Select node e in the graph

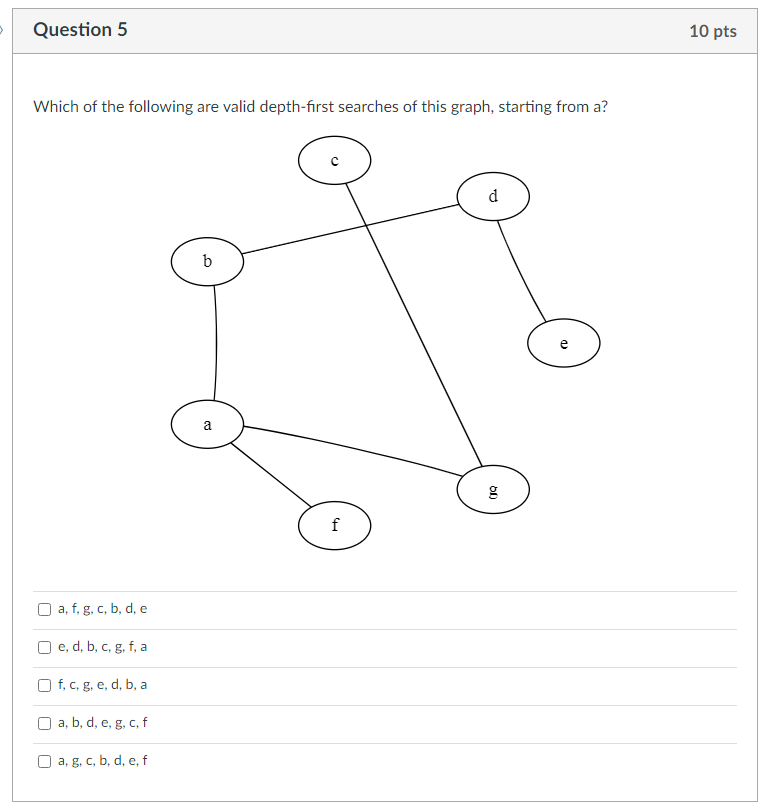[x=563, y=343]
